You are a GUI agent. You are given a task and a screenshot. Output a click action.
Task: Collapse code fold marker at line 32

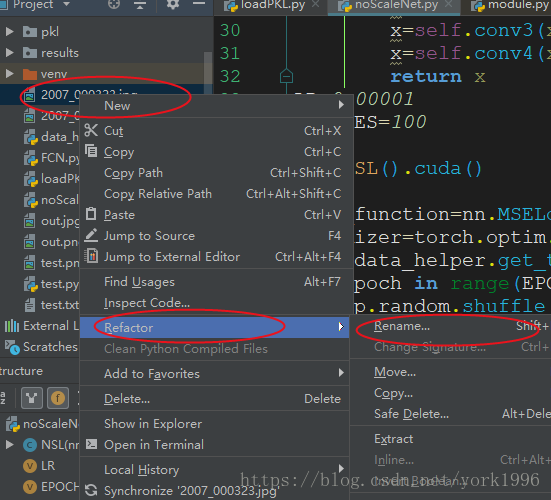point(286,76)
